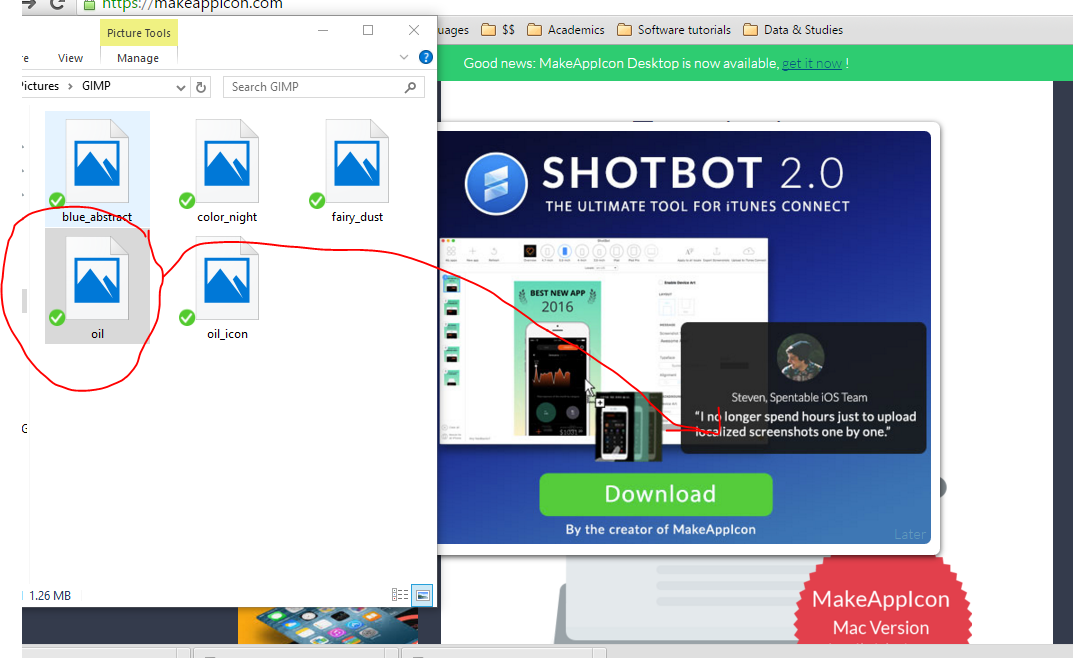This screenshot has height=658, width=1073.
Task: Select the fairy_dust image file
Action: click(x=357, y=169)
